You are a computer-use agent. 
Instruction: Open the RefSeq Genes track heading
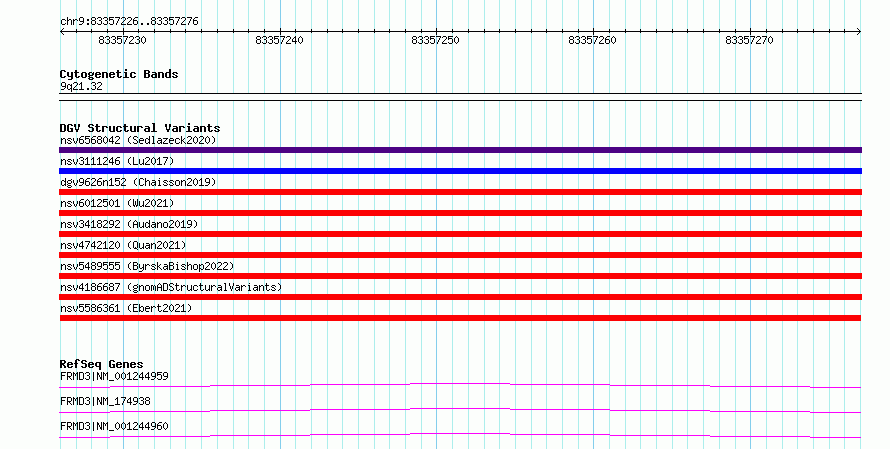pyautogui.click(x=102, y=364)
